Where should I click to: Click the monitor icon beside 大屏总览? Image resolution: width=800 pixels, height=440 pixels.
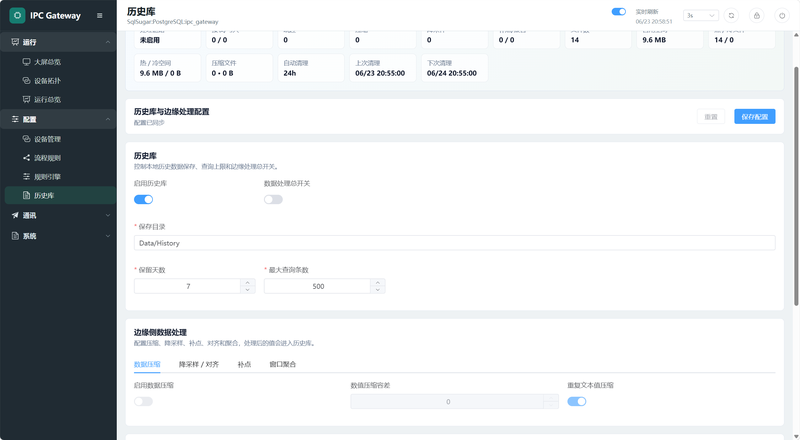[x=27, y=62]
